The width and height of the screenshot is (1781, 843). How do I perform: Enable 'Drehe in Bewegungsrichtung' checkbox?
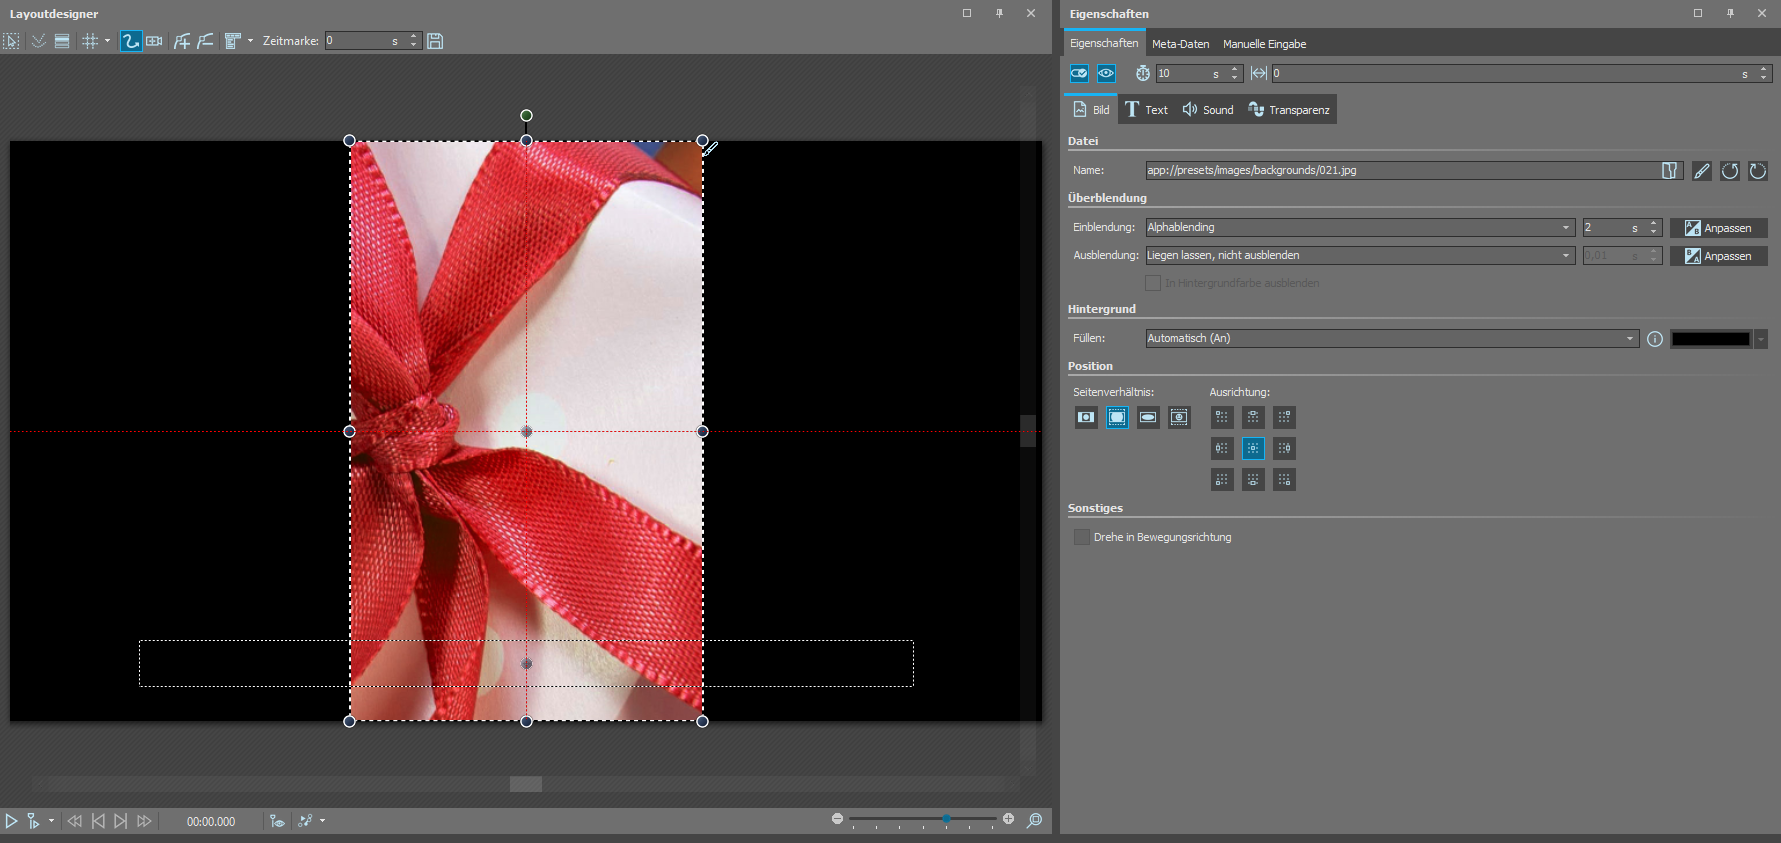pos(1082,537)
